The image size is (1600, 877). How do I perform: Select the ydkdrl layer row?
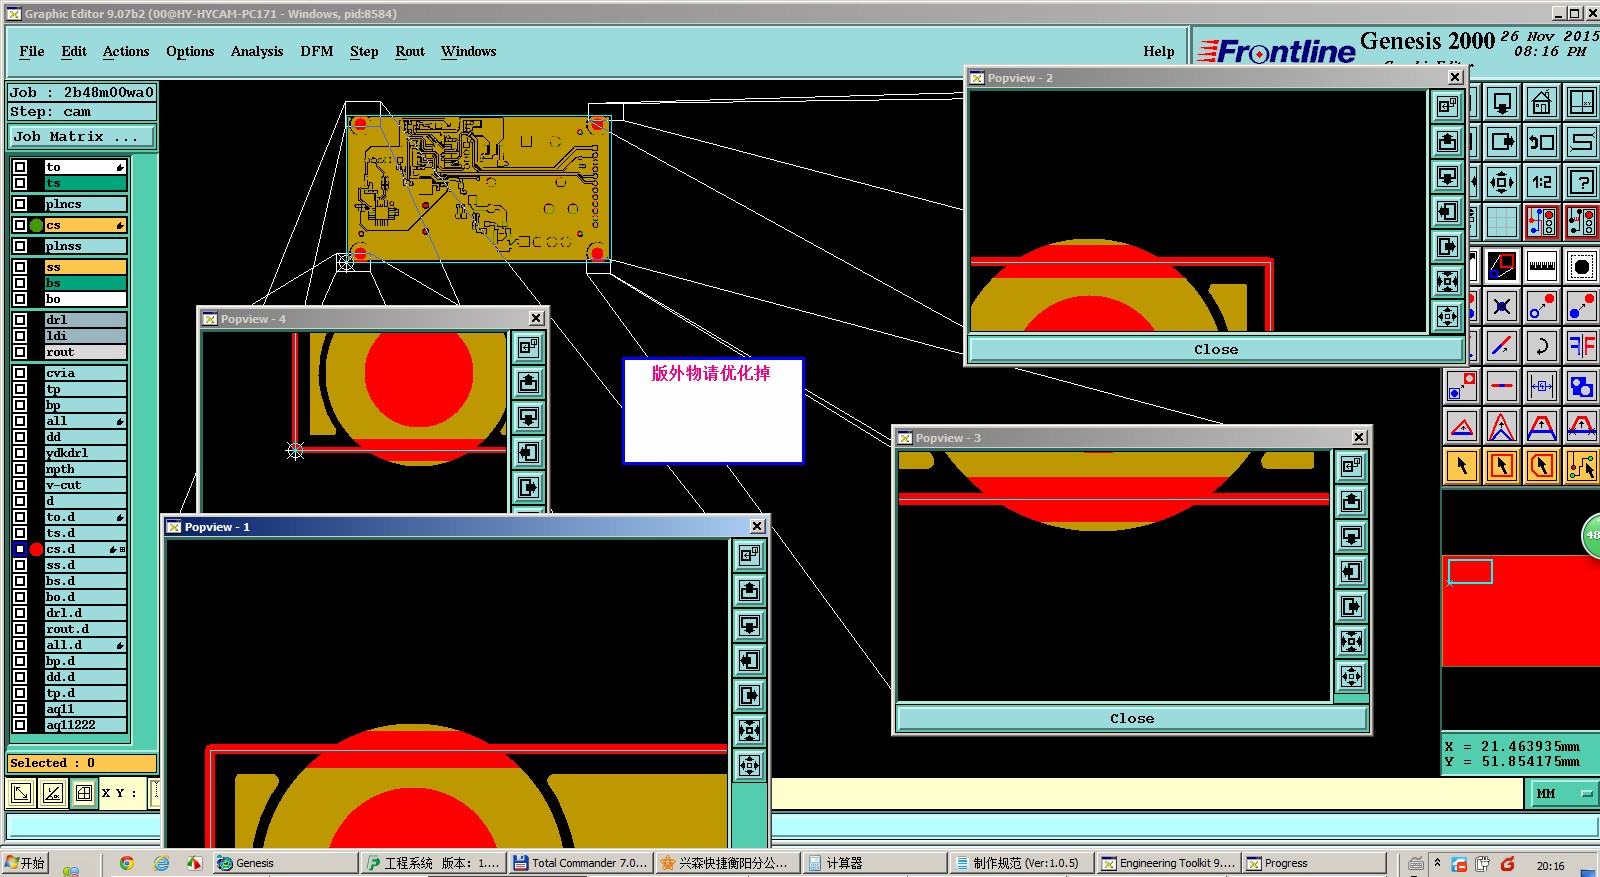(85, 453)
